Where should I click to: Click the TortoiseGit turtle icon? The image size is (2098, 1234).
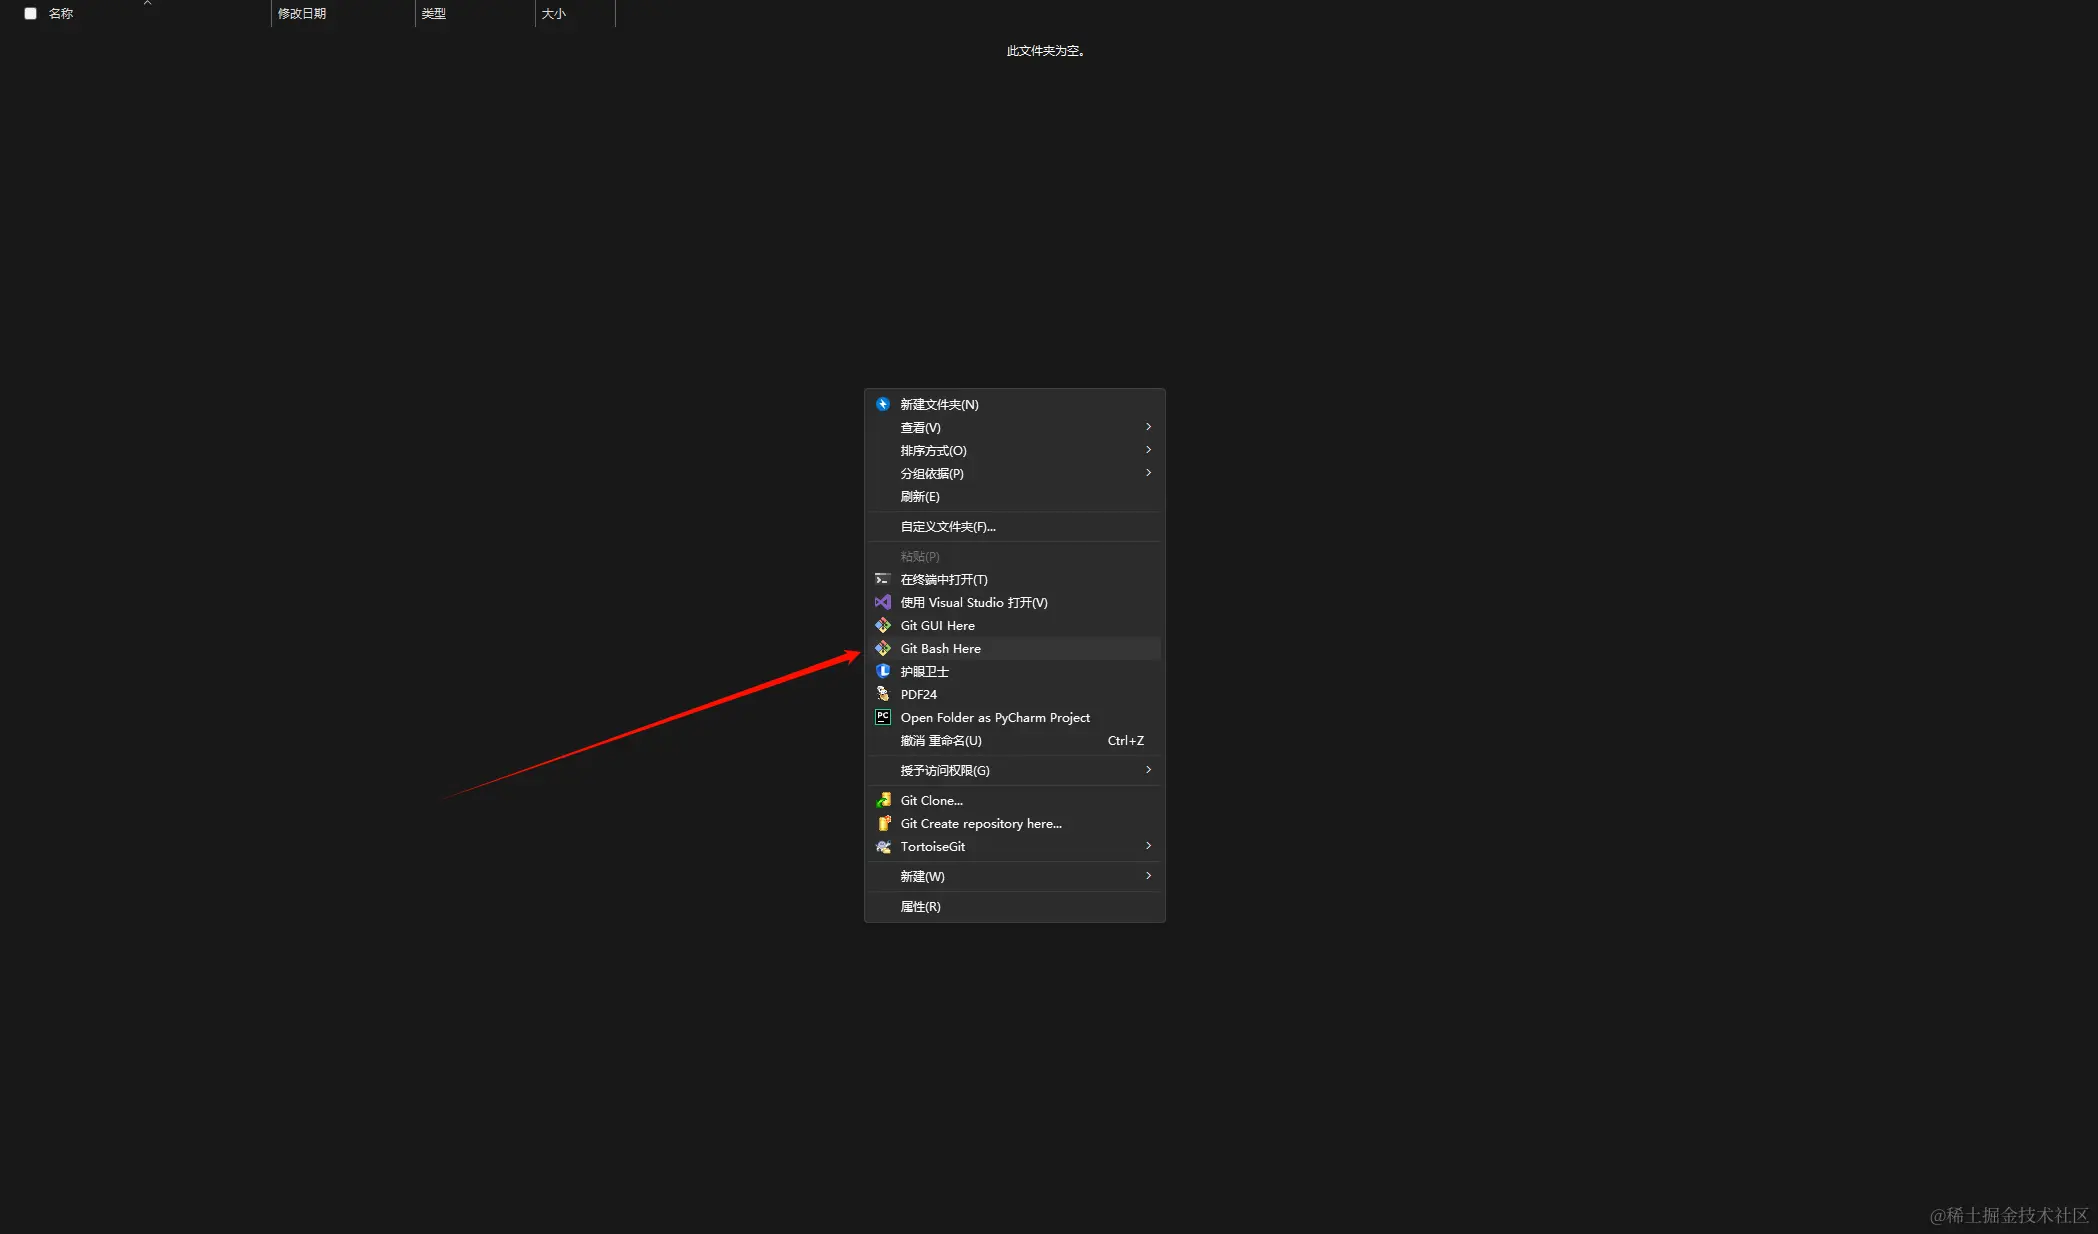click(x=883, y=847)
